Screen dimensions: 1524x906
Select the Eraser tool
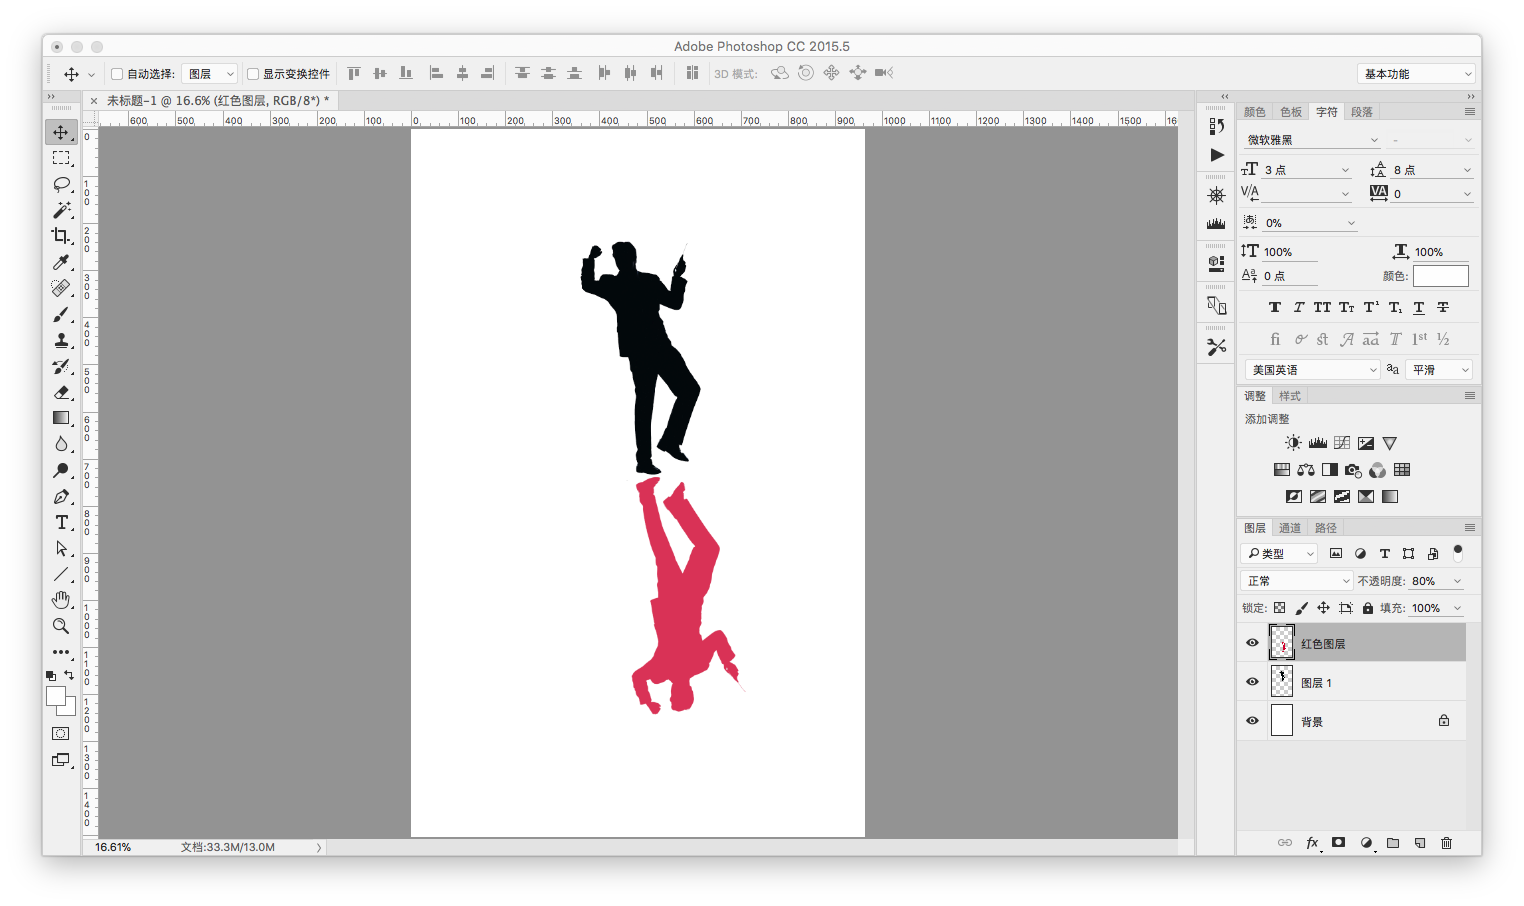[61, 392]
